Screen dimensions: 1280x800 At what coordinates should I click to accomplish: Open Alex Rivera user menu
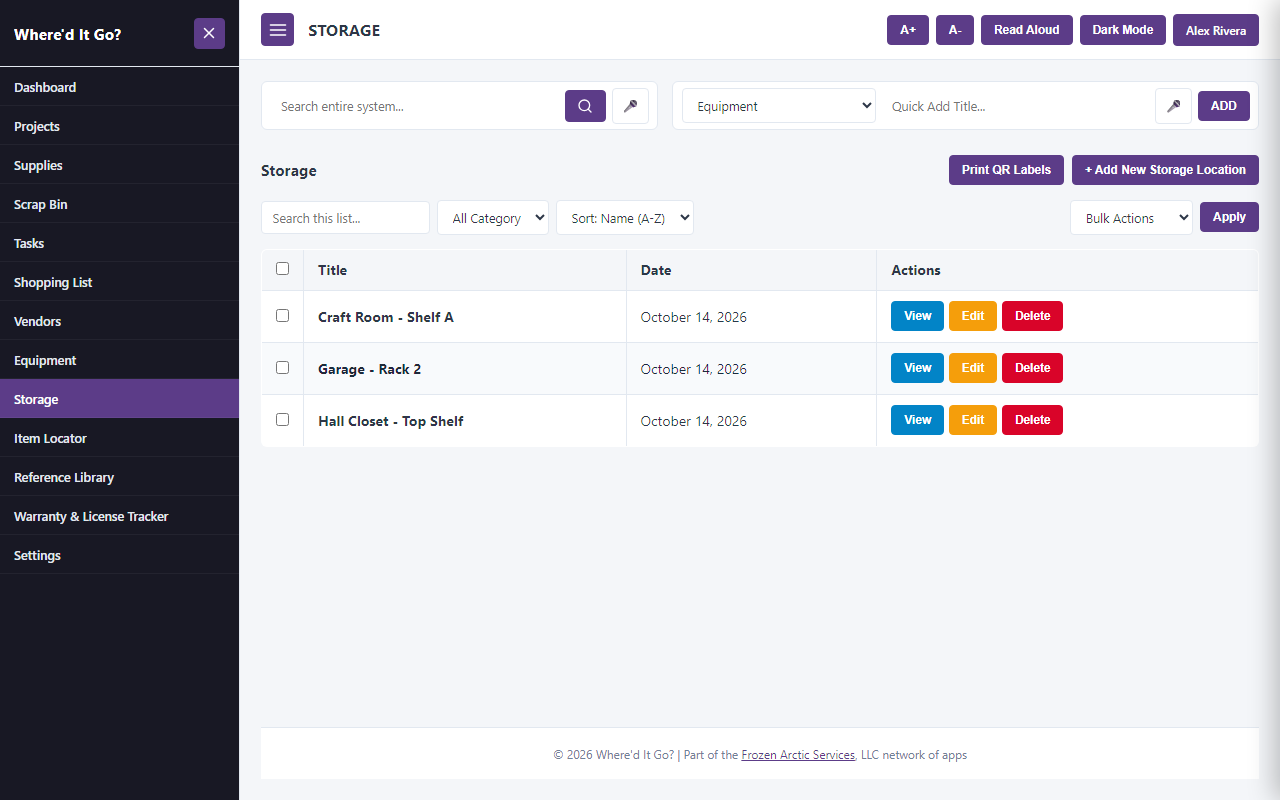[x=1216, y=30]
